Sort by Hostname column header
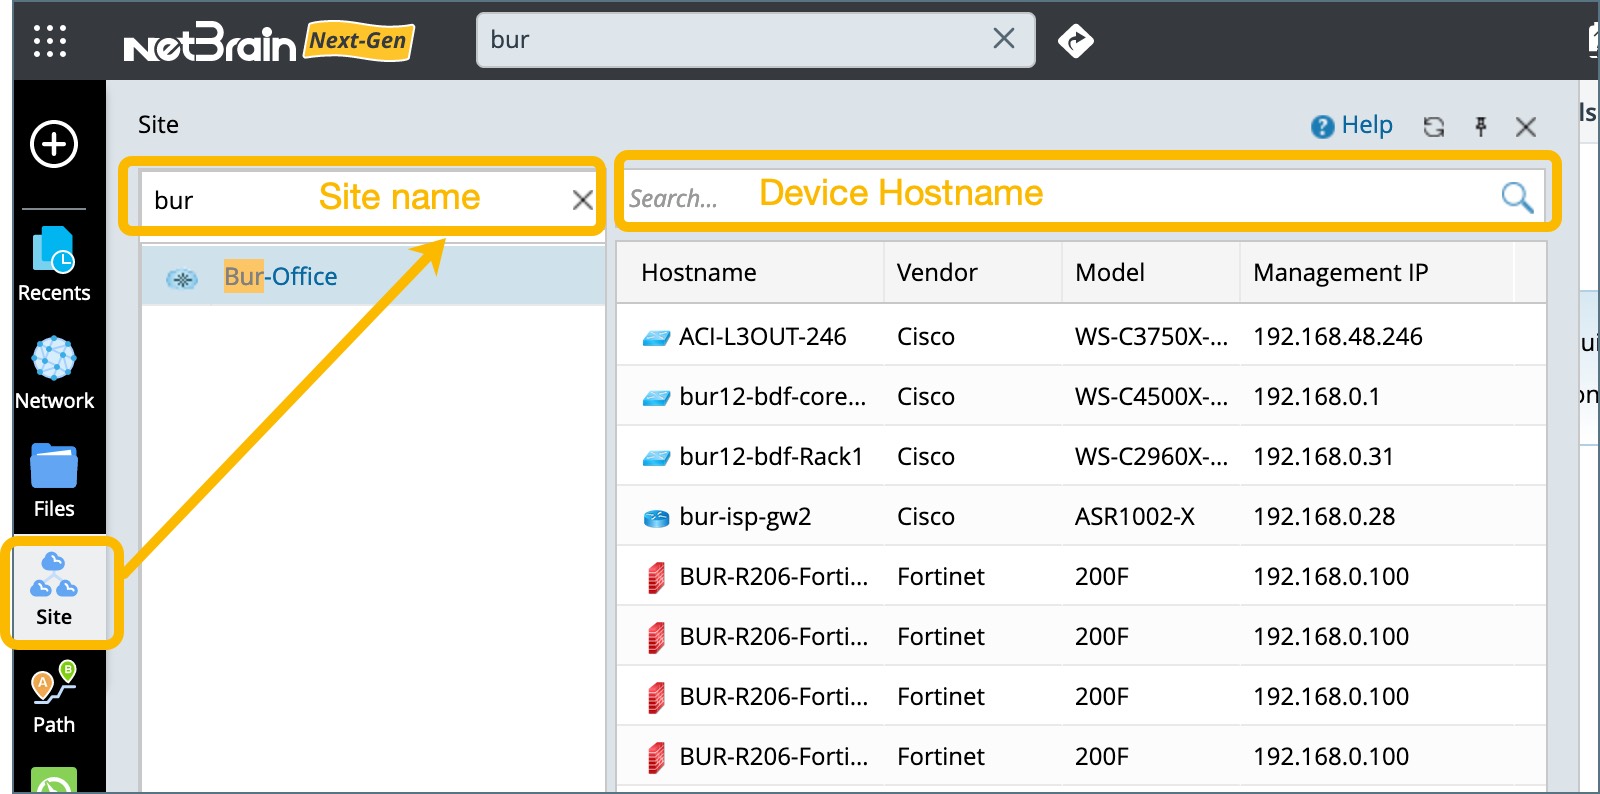The height and width of the screenshot is (794, 1600). [699, 273]
